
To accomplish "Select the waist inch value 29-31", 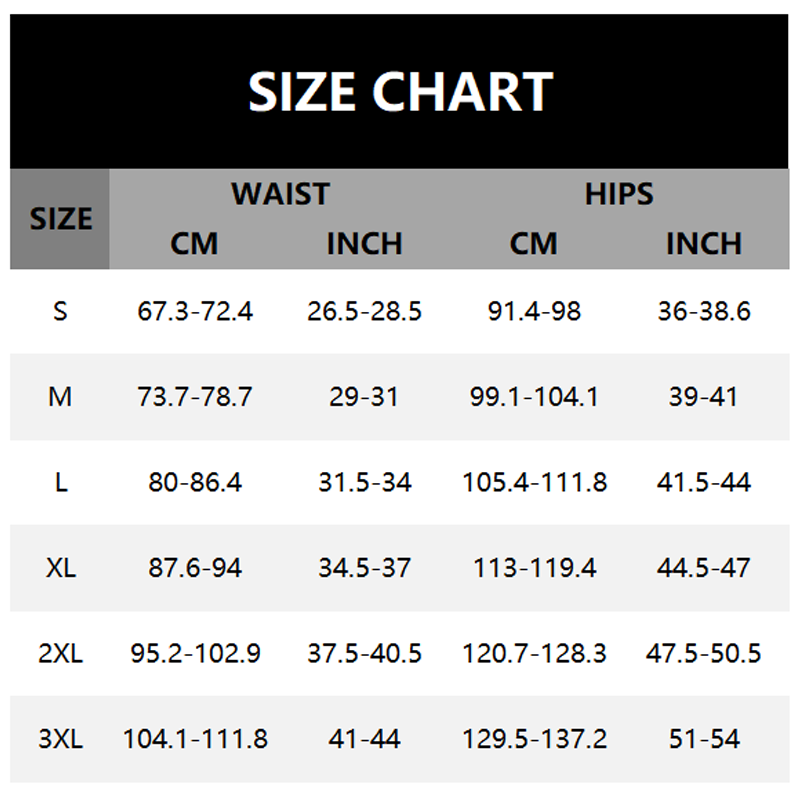I will (364, 397).
